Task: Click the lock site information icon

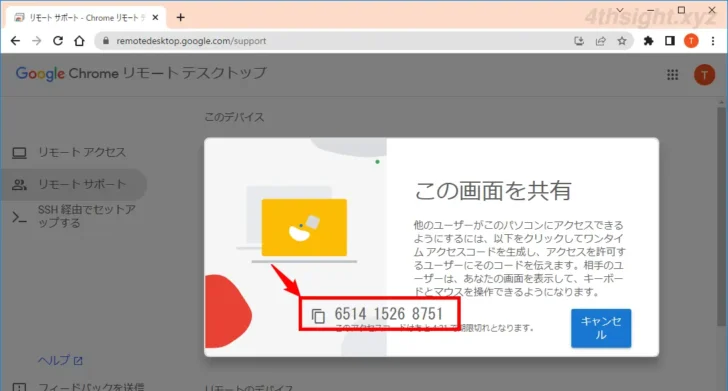Action: tap(106, 41)
